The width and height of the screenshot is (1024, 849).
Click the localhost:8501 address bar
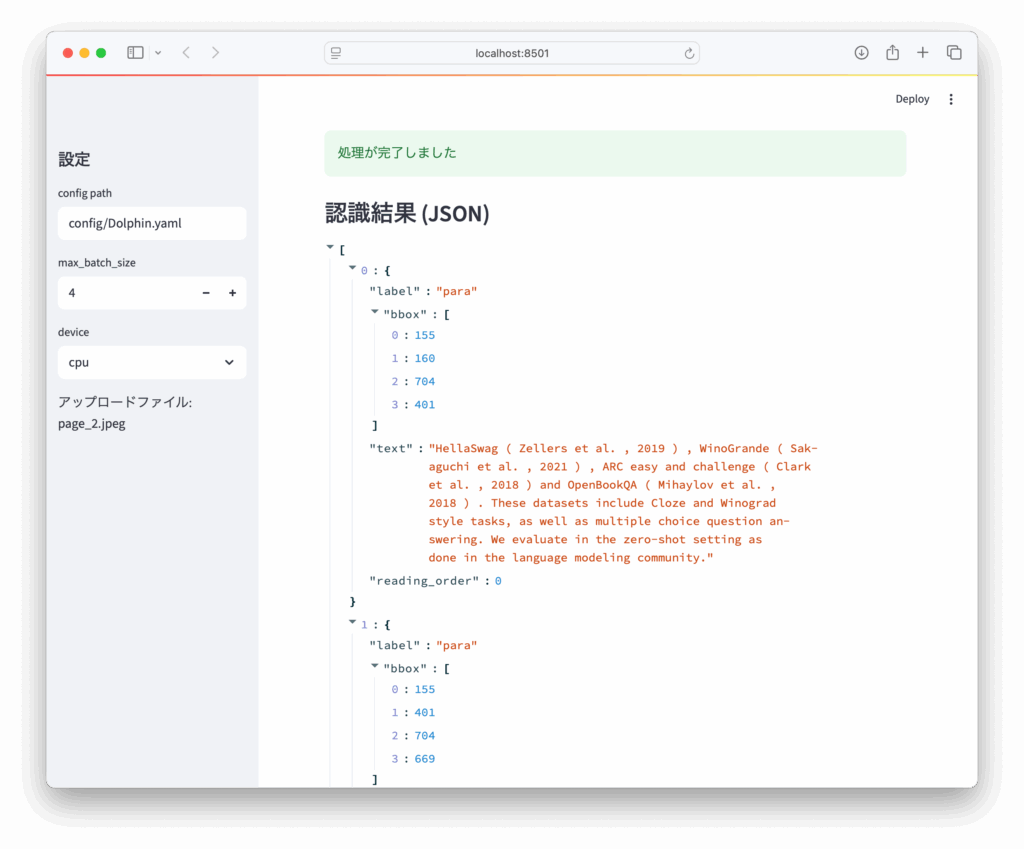coord(512,53)
